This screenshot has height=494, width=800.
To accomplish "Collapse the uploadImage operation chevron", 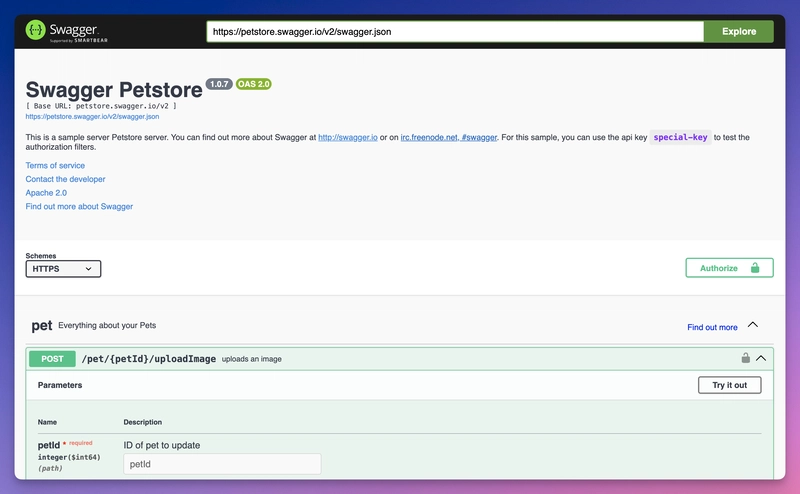I will pos(761,358).
